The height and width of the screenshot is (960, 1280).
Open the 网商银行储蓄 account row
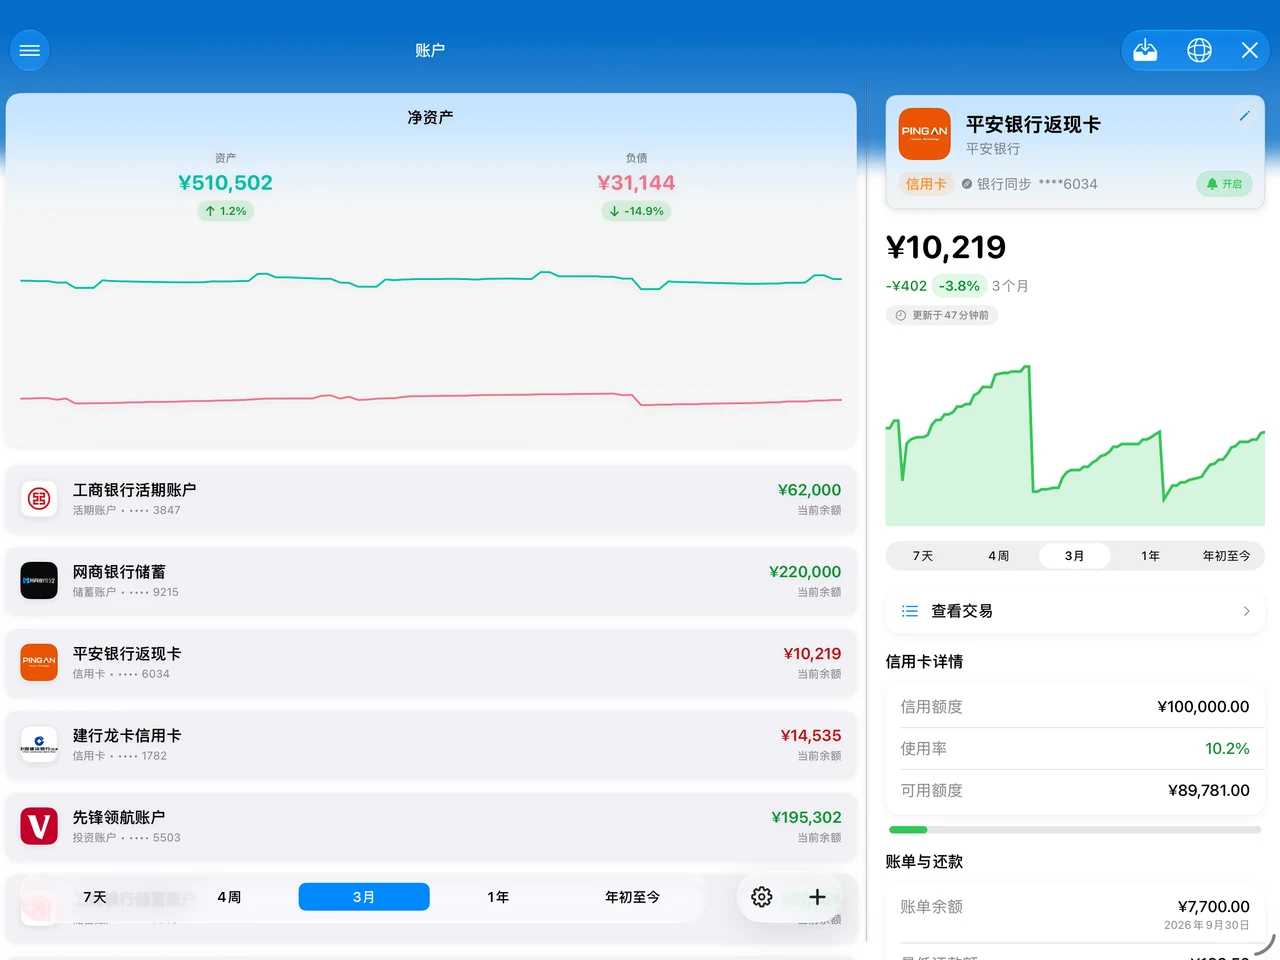pyautogui.click(x=431, y=580)
